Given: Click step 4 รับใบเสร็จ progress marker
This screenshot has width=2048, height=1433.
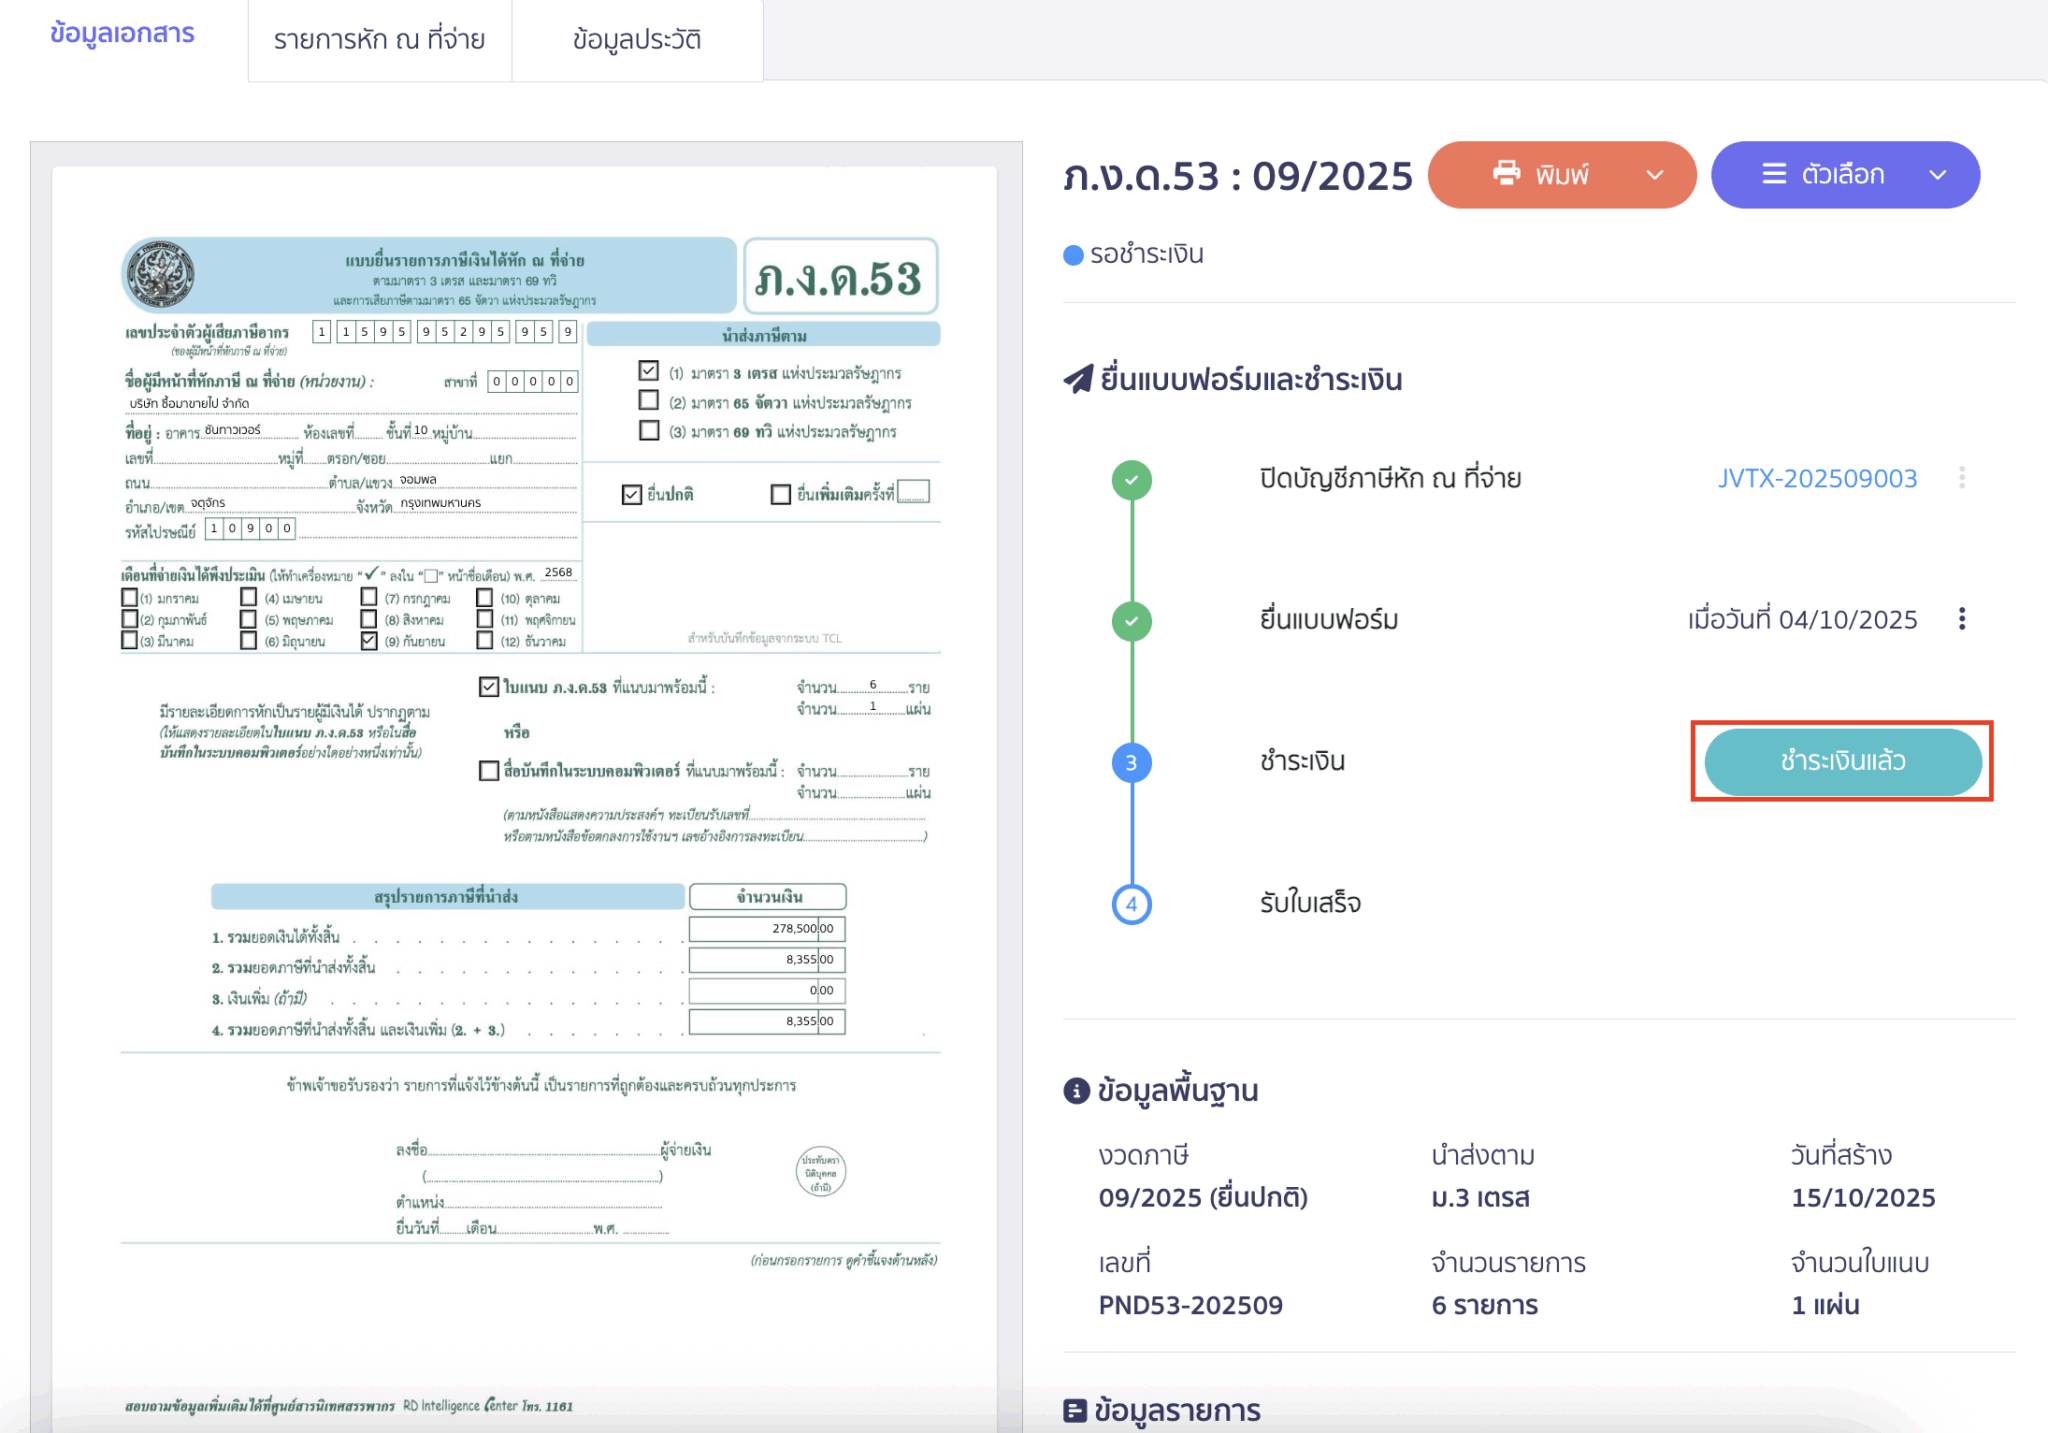Looking at the screenshot, I should tap(1131, 903).
